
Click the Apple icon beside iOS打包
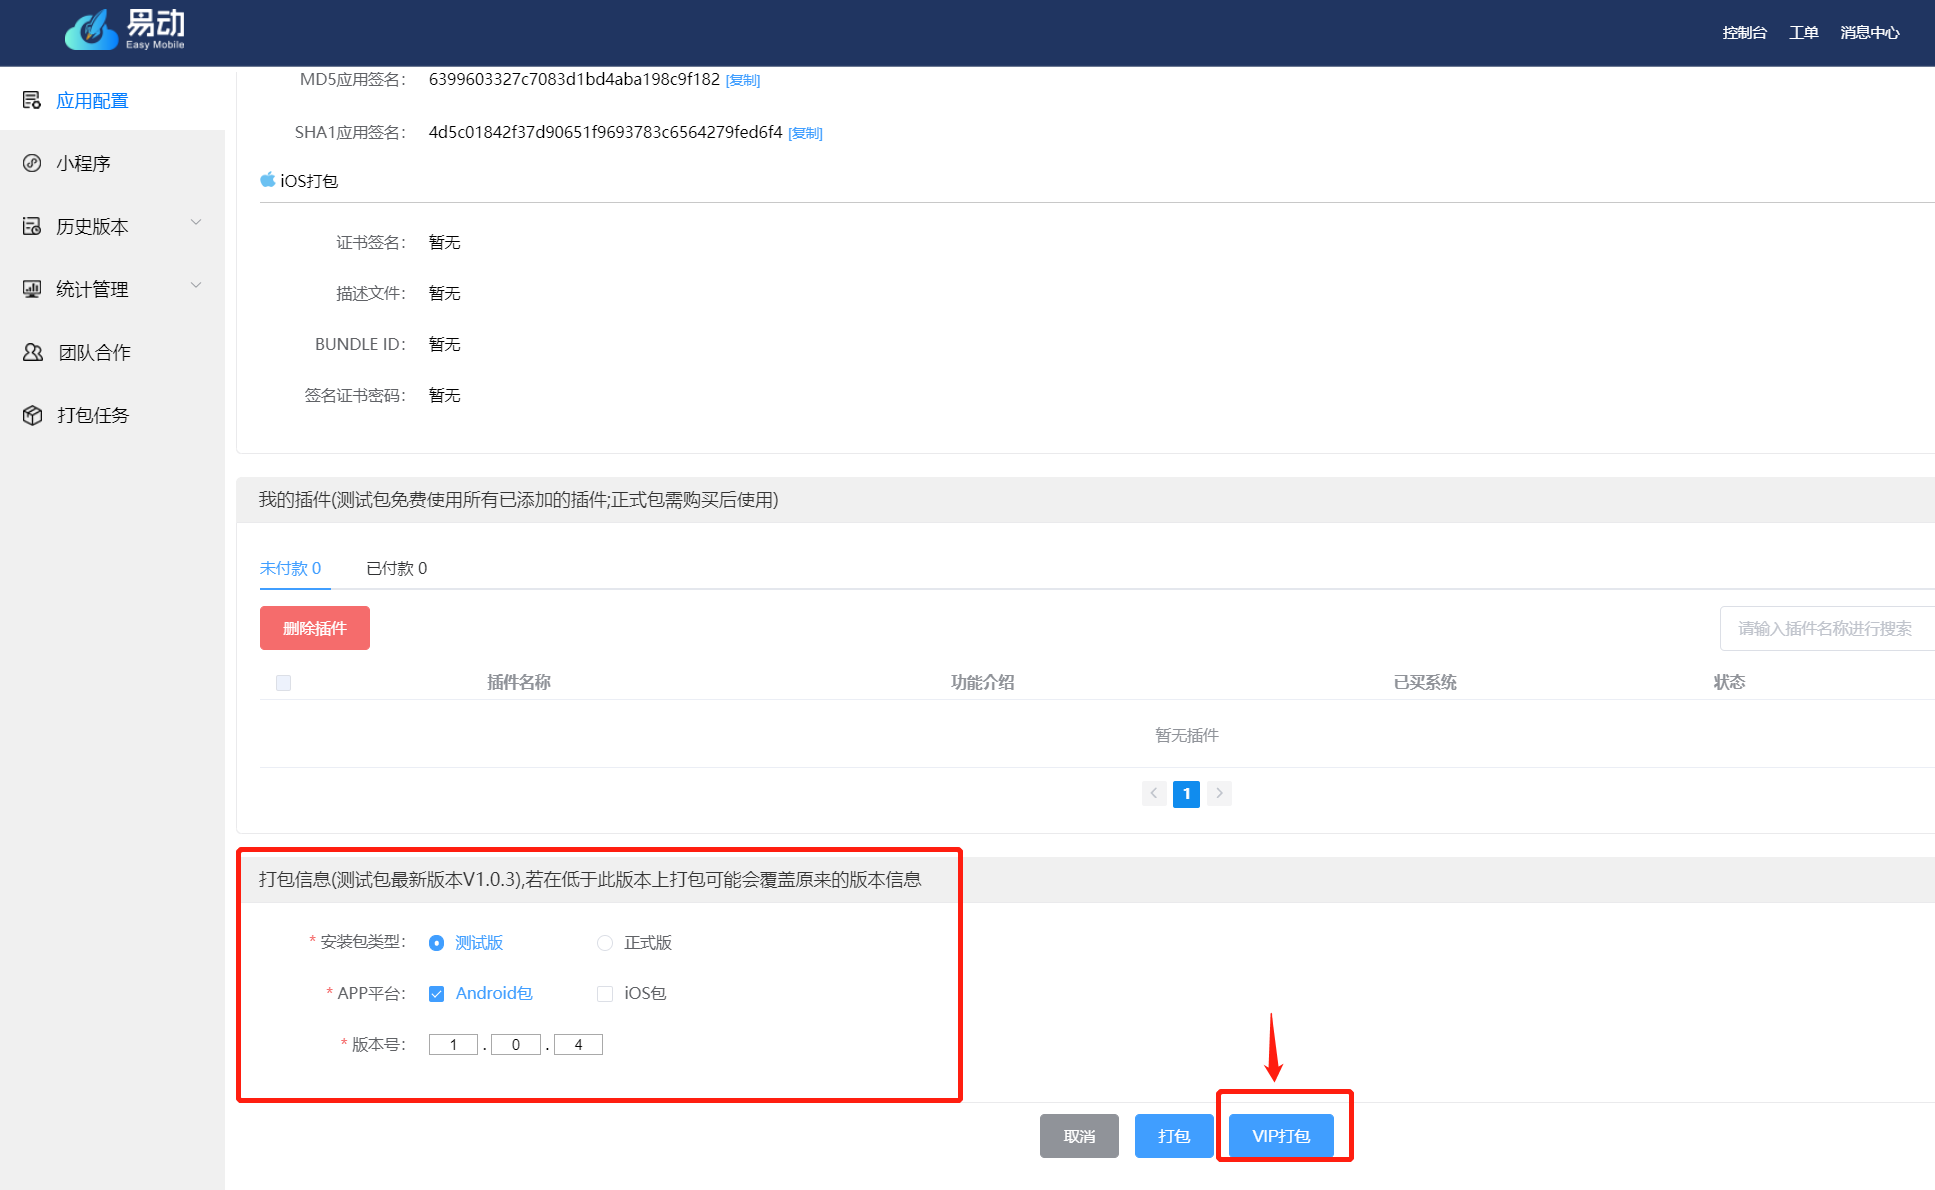pyautogui.click(x=267, y=180)
